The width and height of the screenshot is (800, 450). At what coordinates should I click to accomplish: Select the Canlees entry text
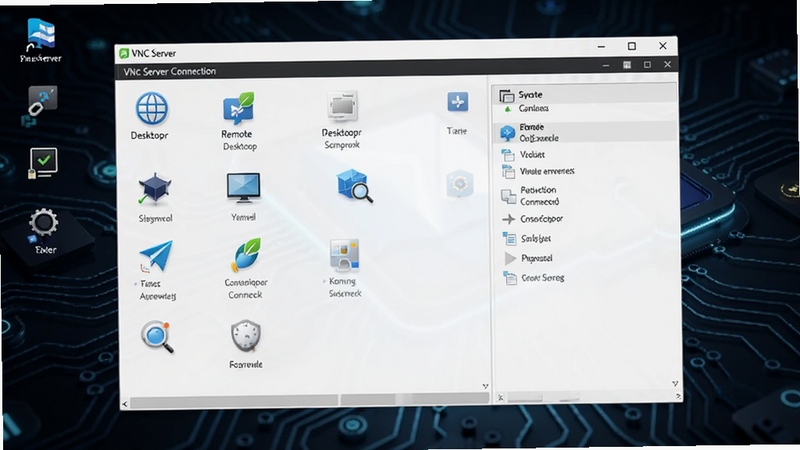tap(534, 108)
